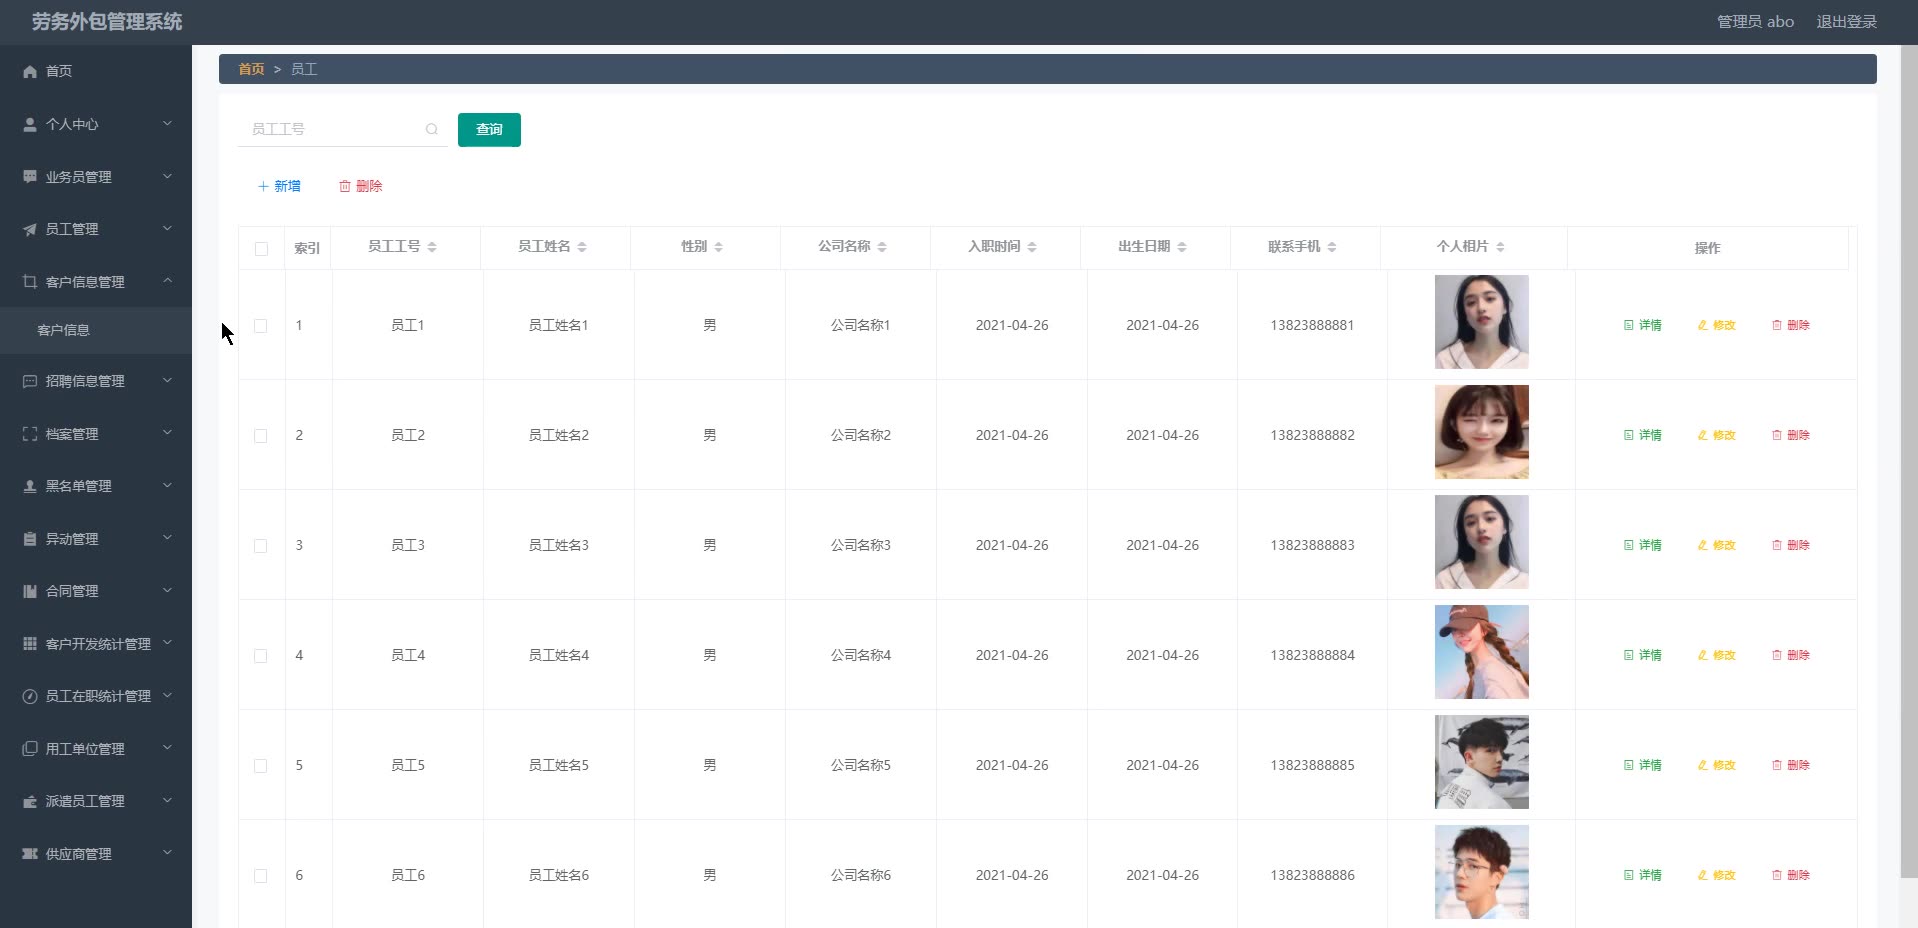Viewport: 1918px width, 928px height.
Task: Click the 员工管理 paper-plane icon
Action: tap(28, 228)
